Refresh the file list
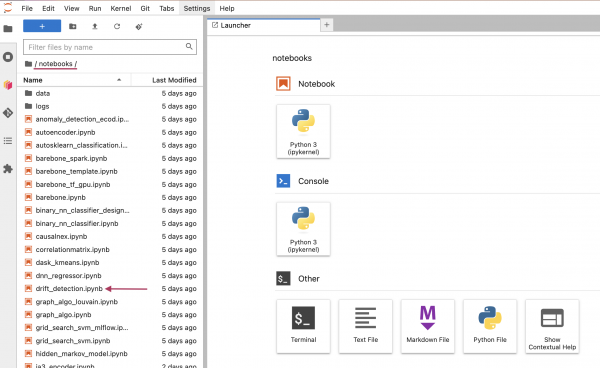Screen dimensions: 600x368 point(117,26)
